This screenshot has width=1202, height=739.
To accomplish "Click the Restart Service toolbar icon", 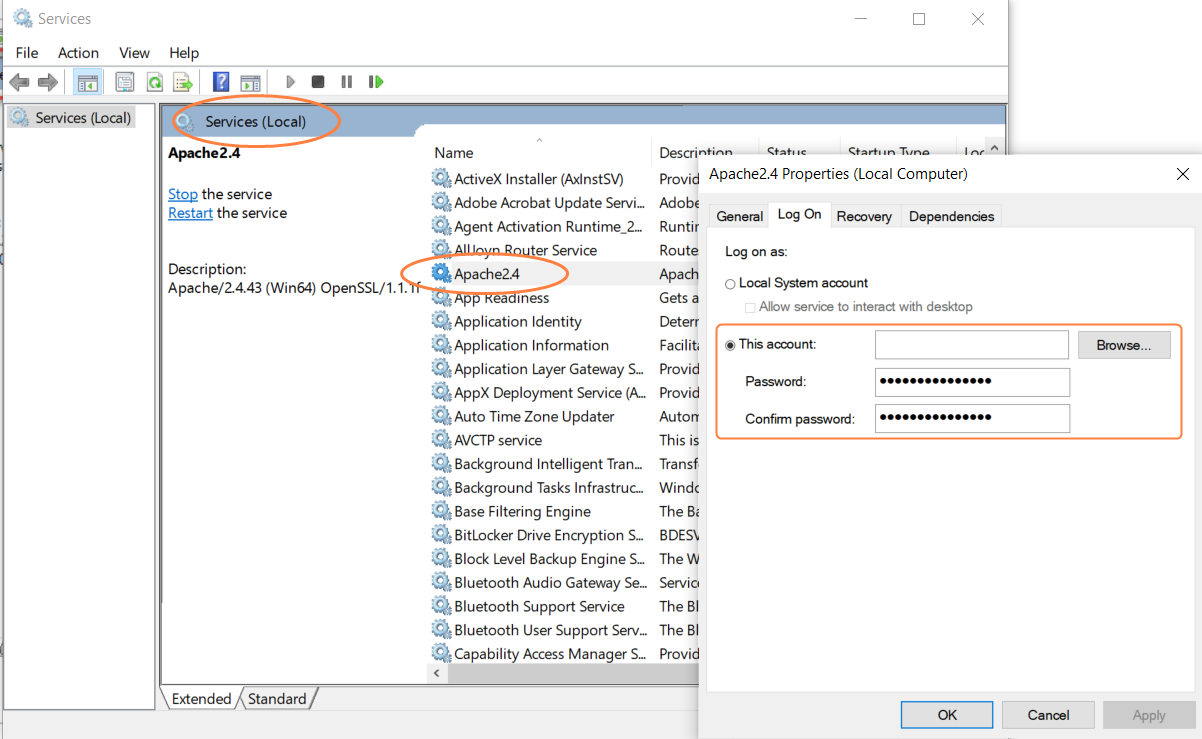I will [x=376, y=82].
